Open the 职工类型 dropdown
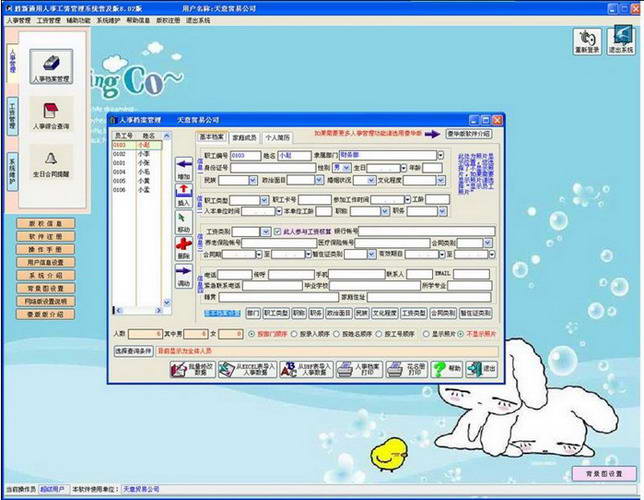This screenshot has width=644, height=500. click(x=264, y=200)
